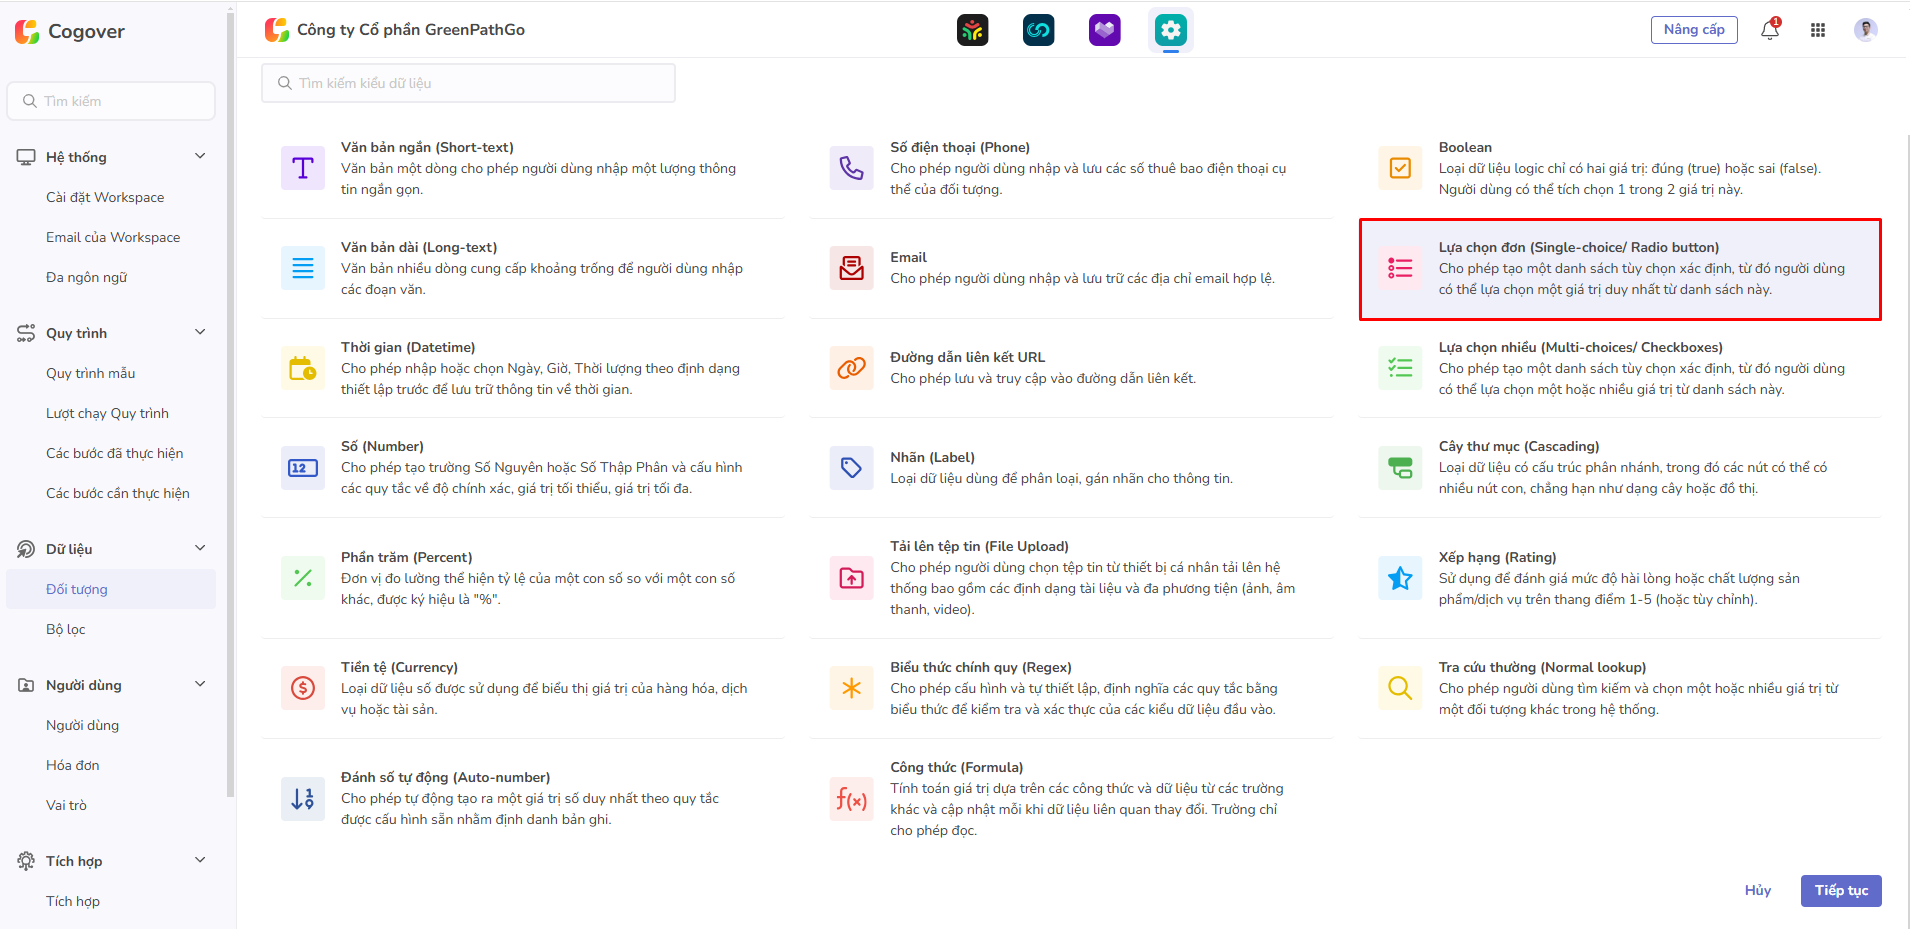
Task: Collapse the Quy trình sidebar section
Action: pos(200,332)
